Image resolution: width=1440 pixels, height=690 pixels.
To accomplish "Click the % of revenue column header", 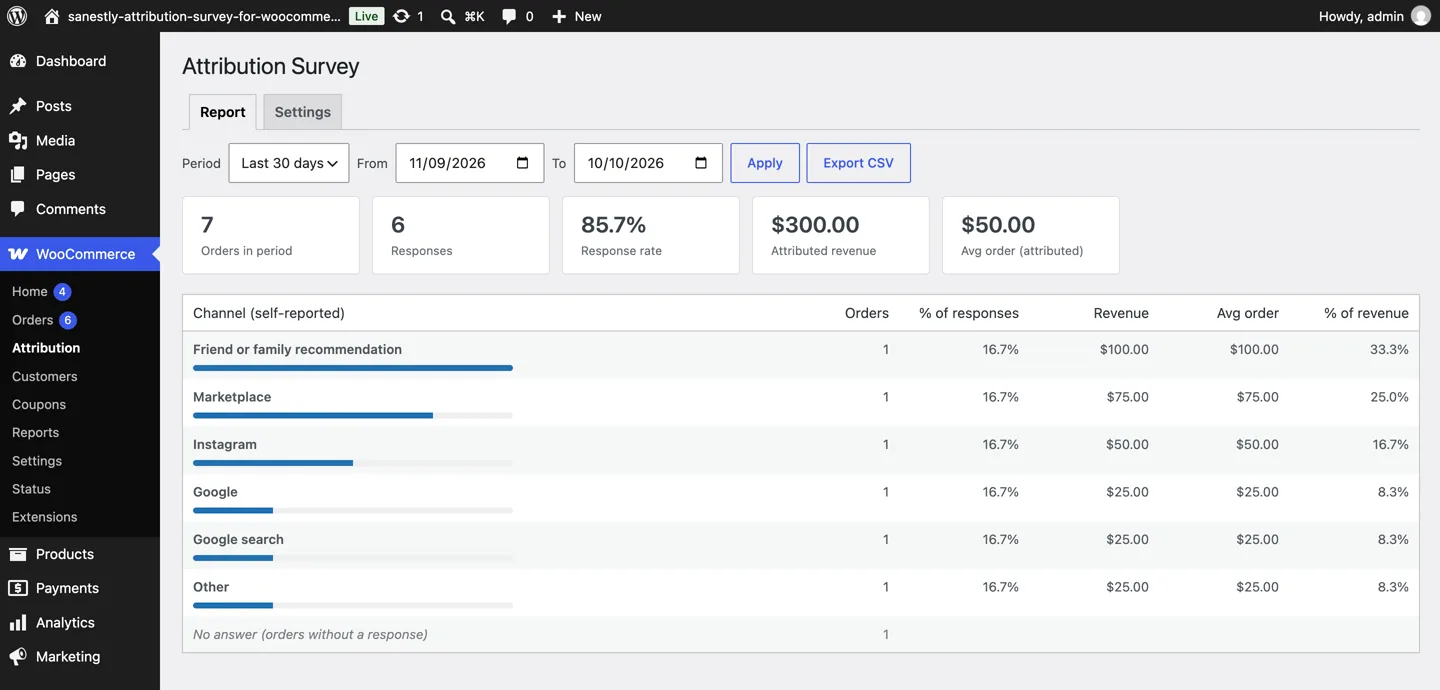I will pos(1366,313).
